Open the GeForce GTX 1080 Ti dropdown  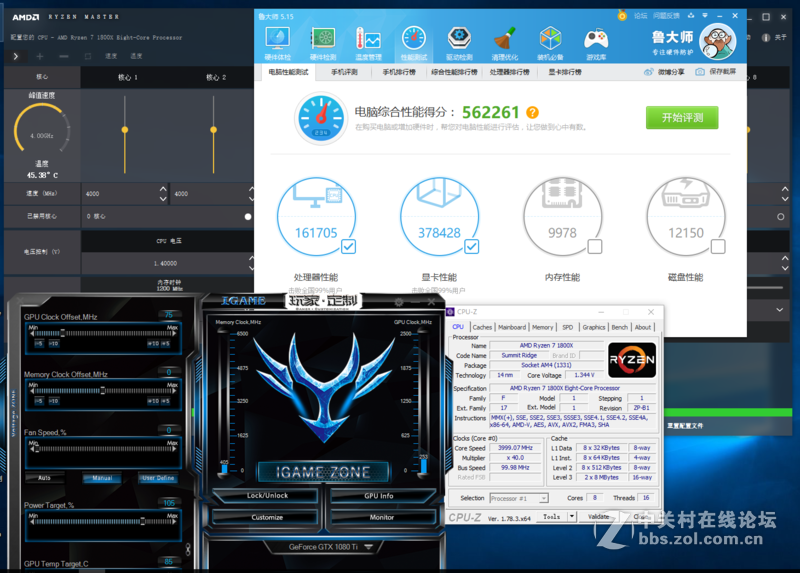click(368, 547)
